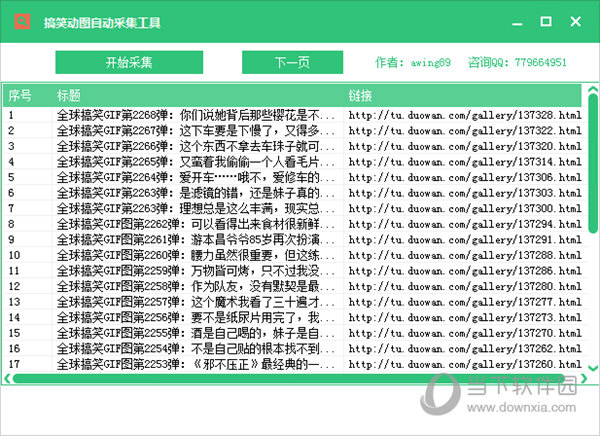Click window title 搞笑动图自动采集工具

click(102, 23)
